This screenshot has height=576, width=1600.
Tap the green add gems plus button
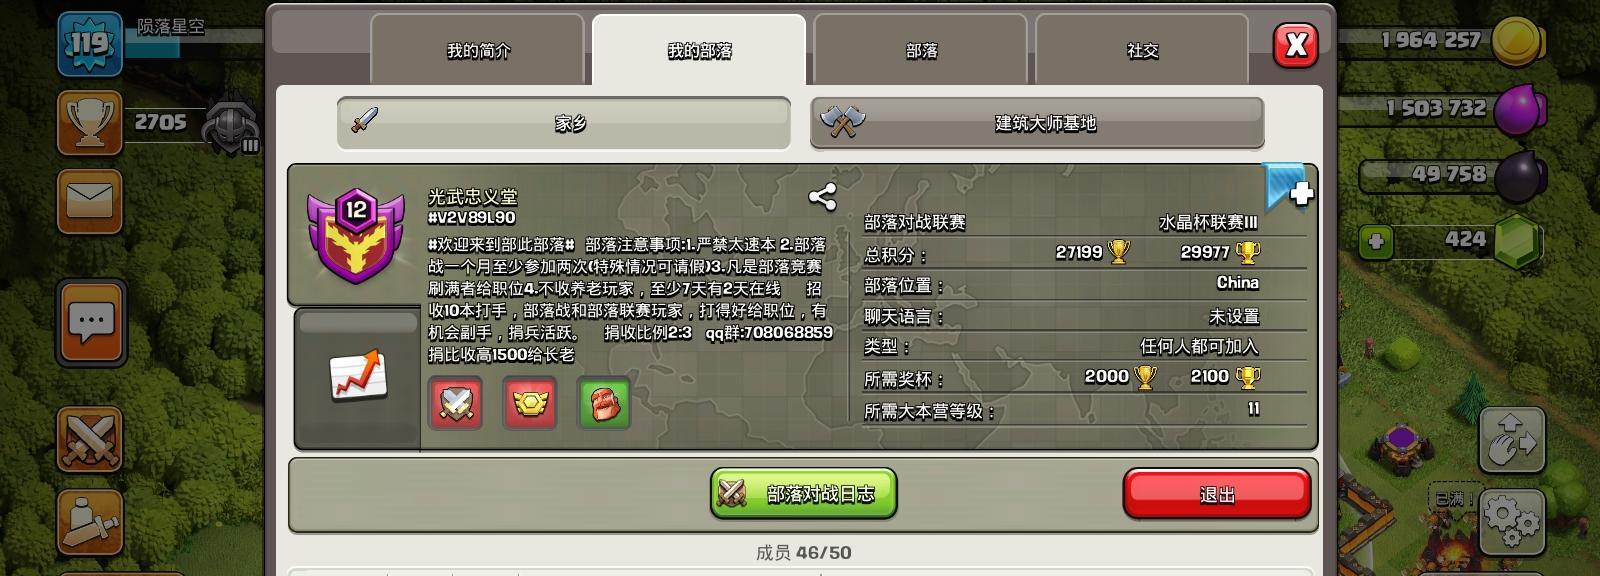click(1376, 241)
